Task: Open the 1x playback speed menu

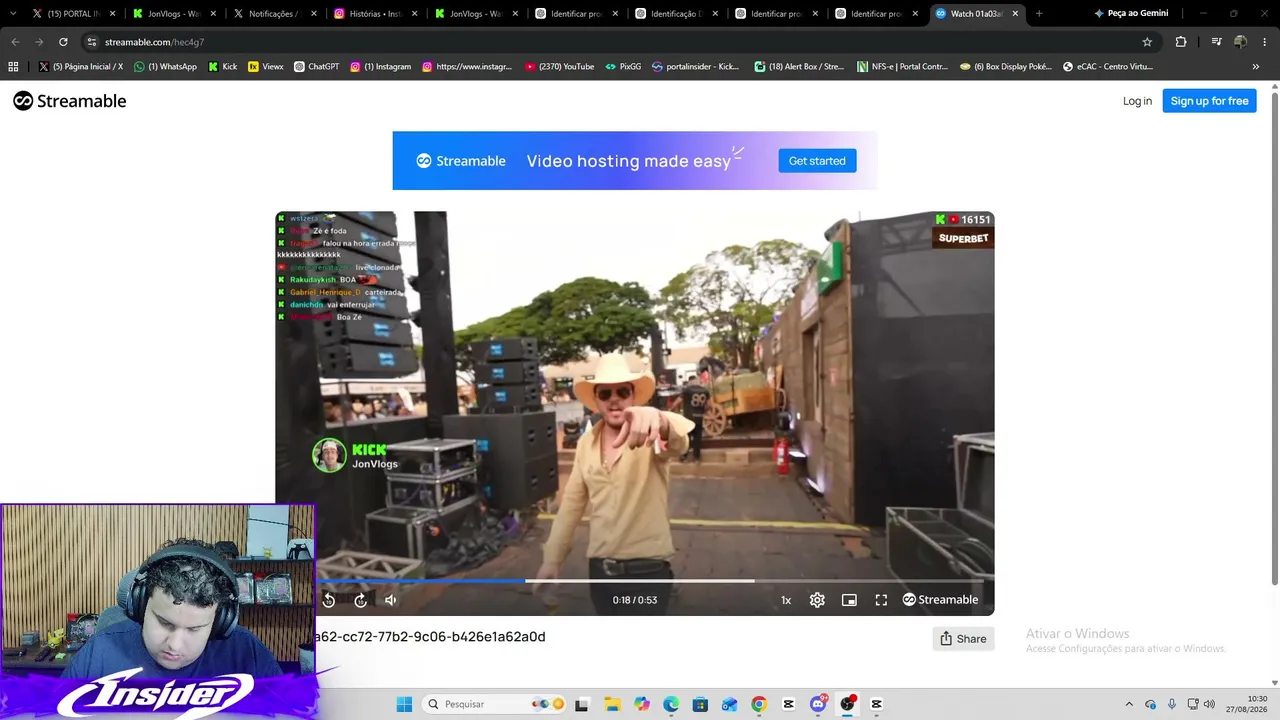Action: [x=786, y=600]
